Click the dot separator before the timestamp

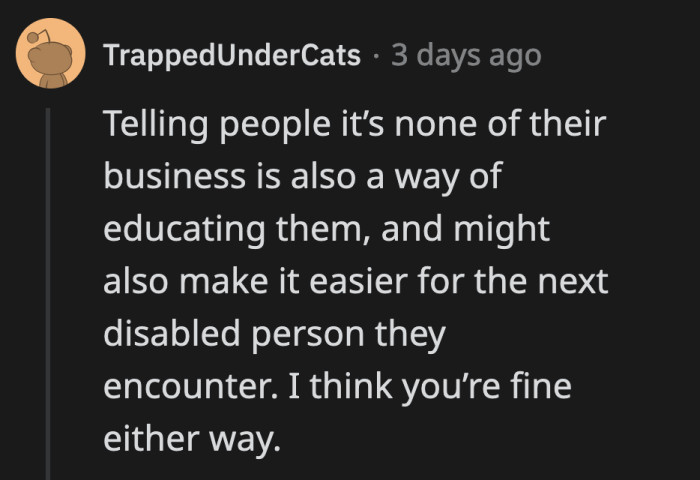[375, 55]
